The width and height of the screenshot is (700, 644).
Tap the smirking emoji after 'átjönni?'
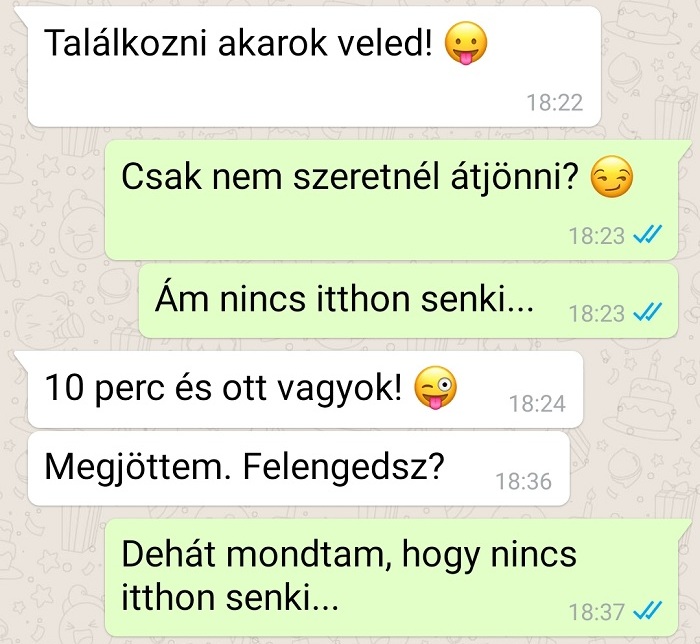click(611, 177)
